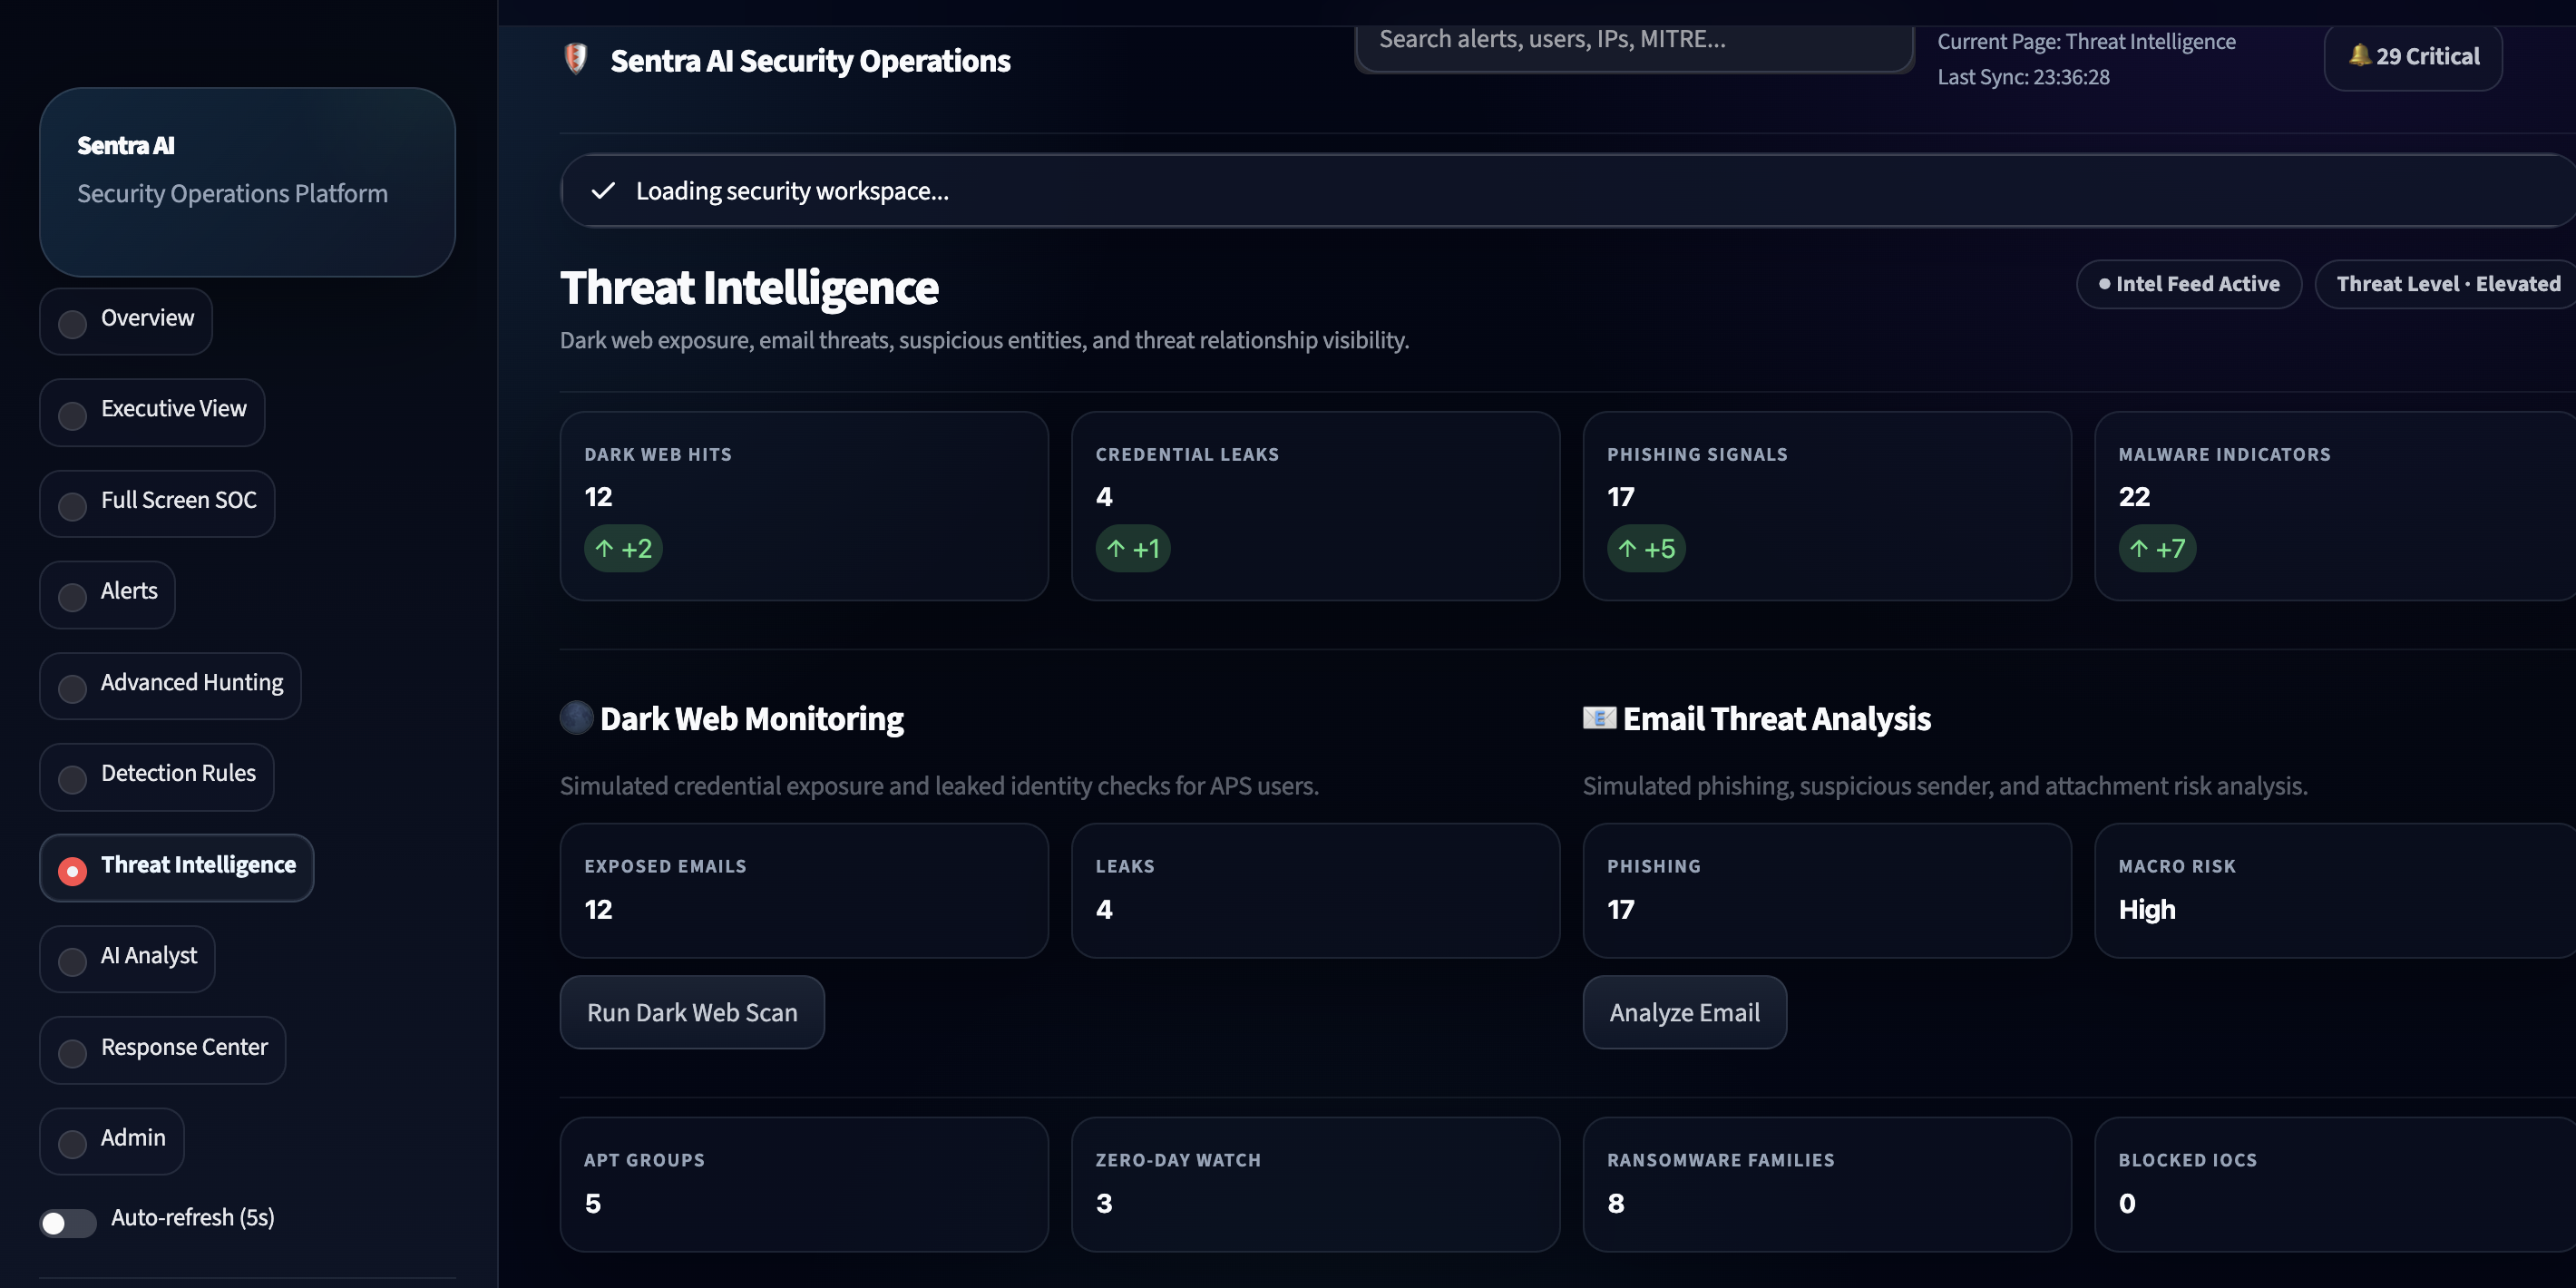Click the Dark Web Monitoring section heading
2576x1288 pixels.
point(751,718)
